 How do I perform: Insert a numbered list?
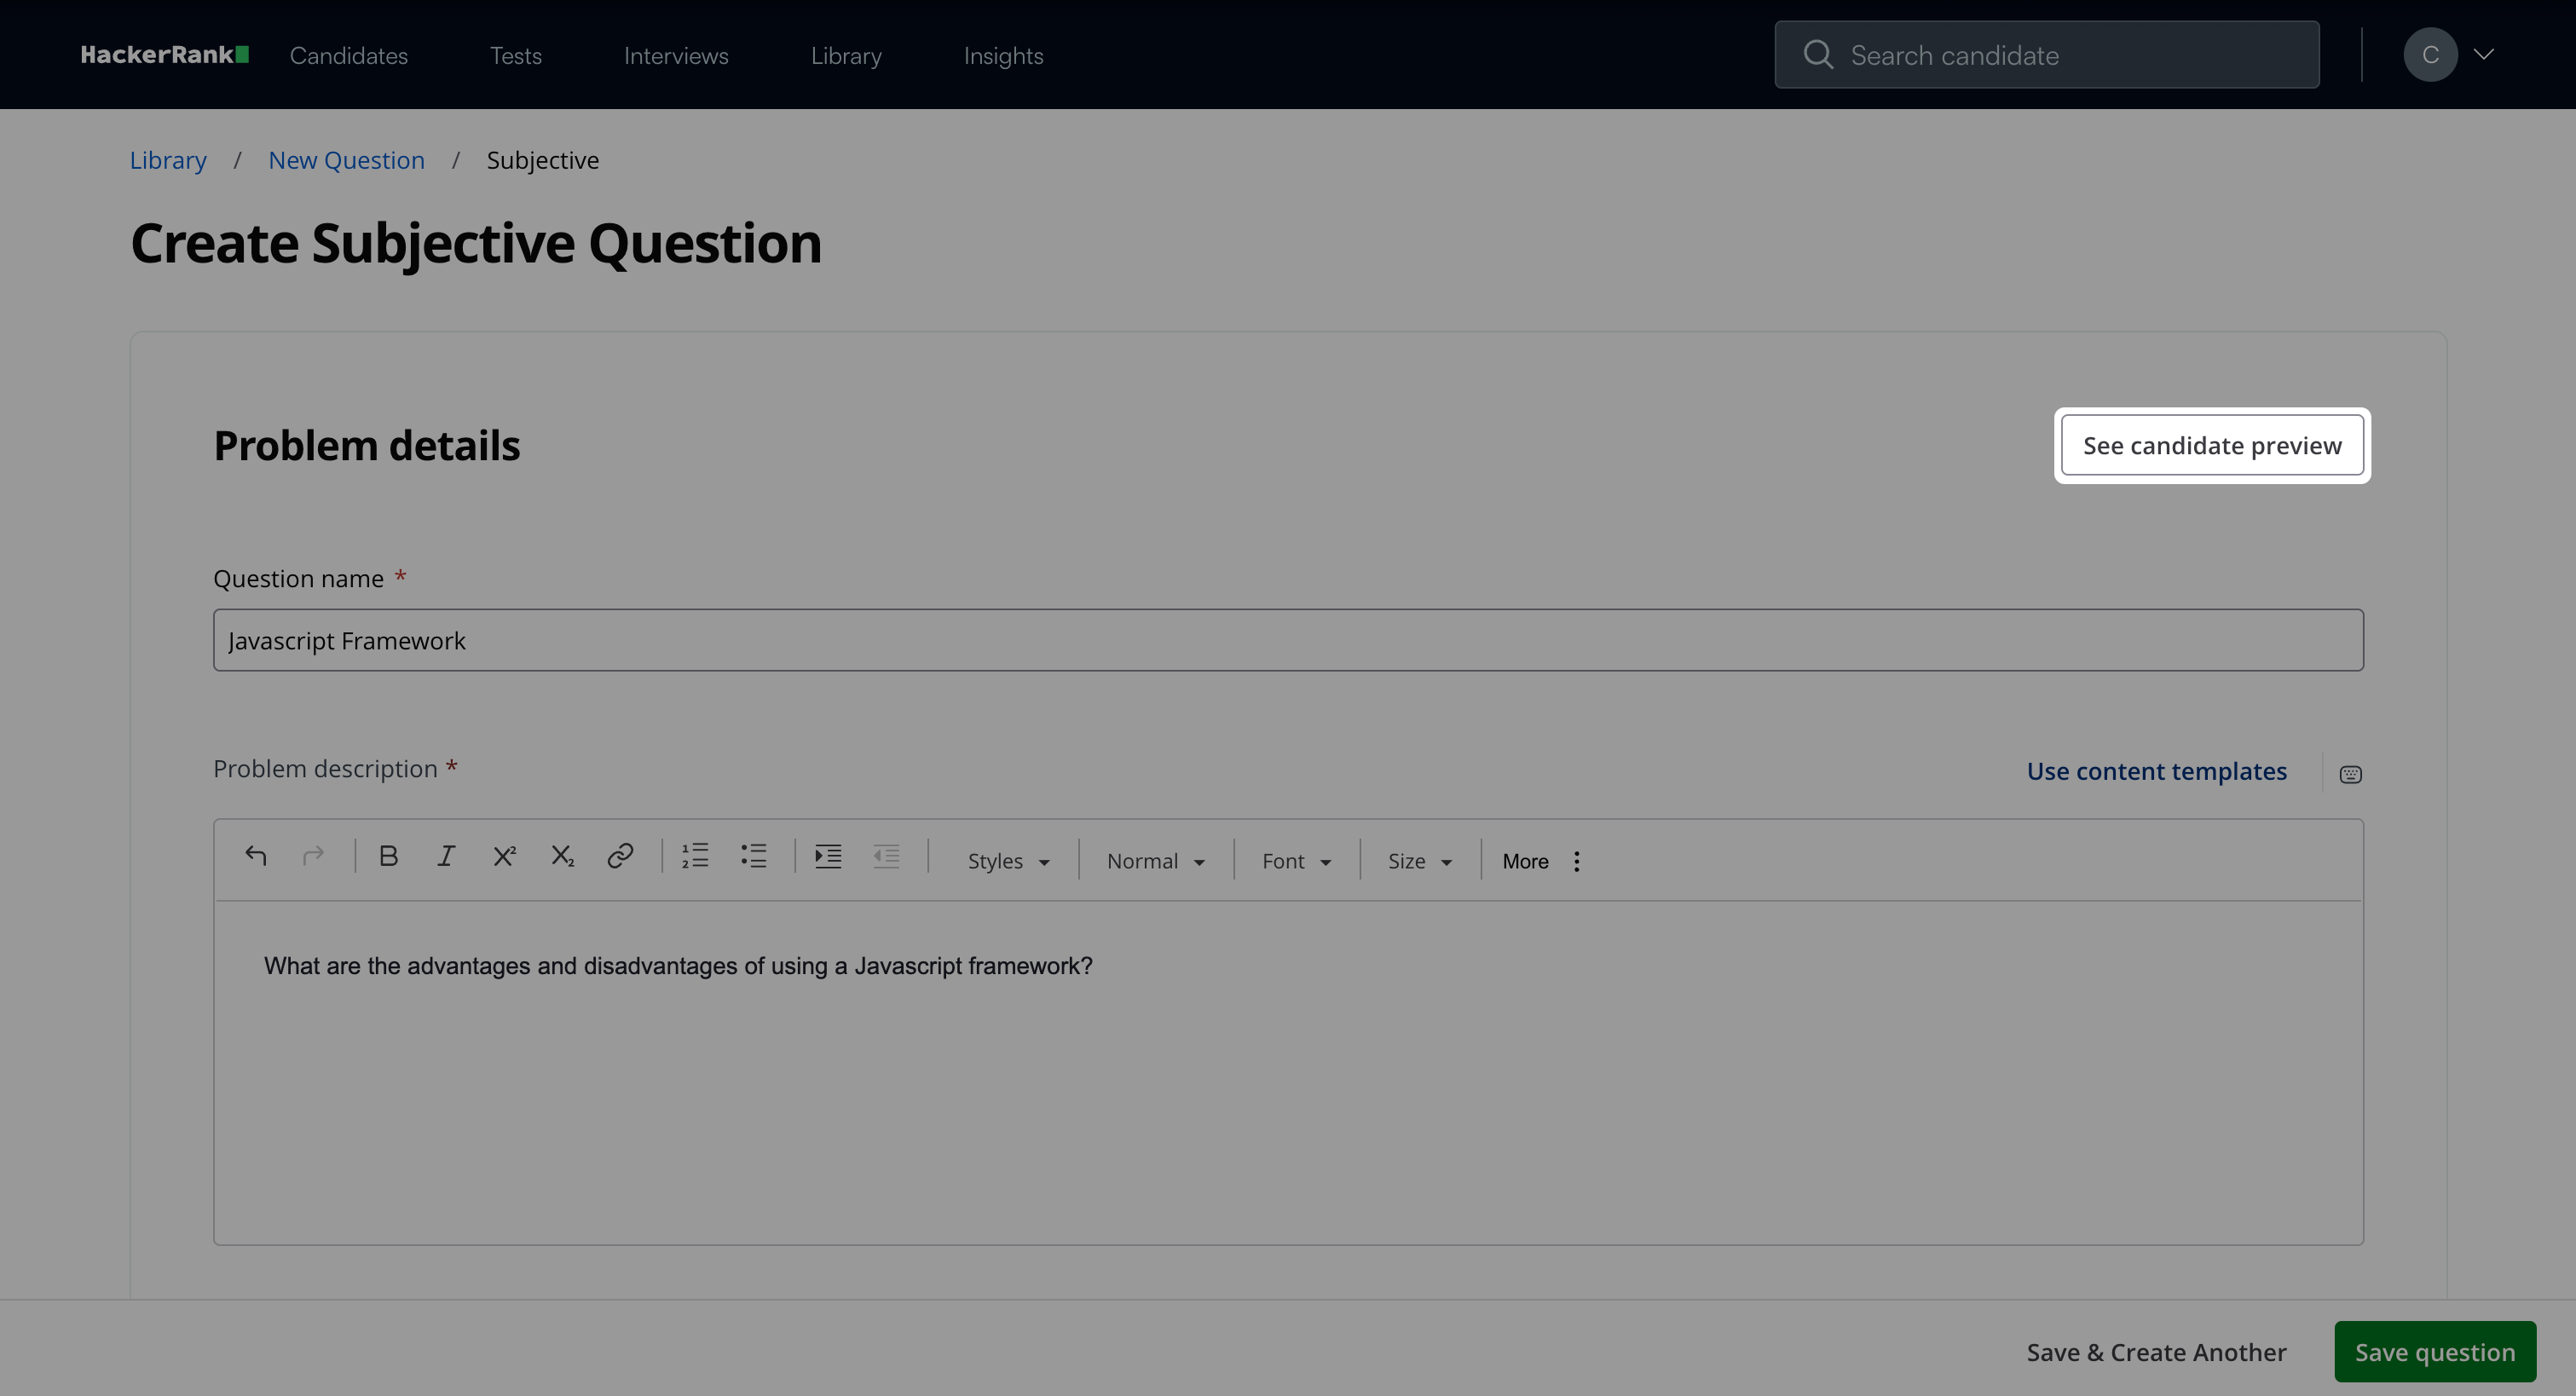tap(695, 857)
